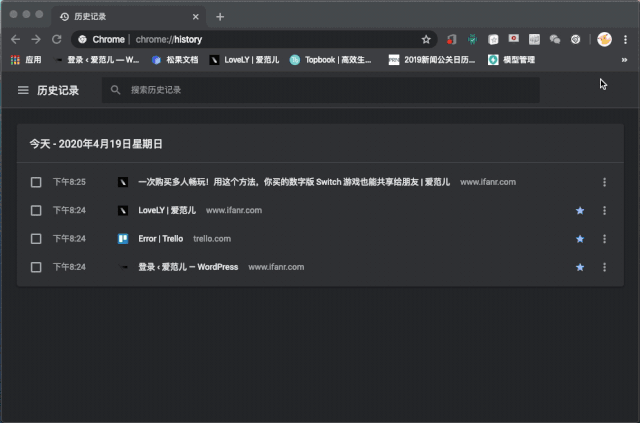Image resolution: width=640 pixels, height=423 pixels.
Task: Click the red Office extension icon
Action: (451, 39)
